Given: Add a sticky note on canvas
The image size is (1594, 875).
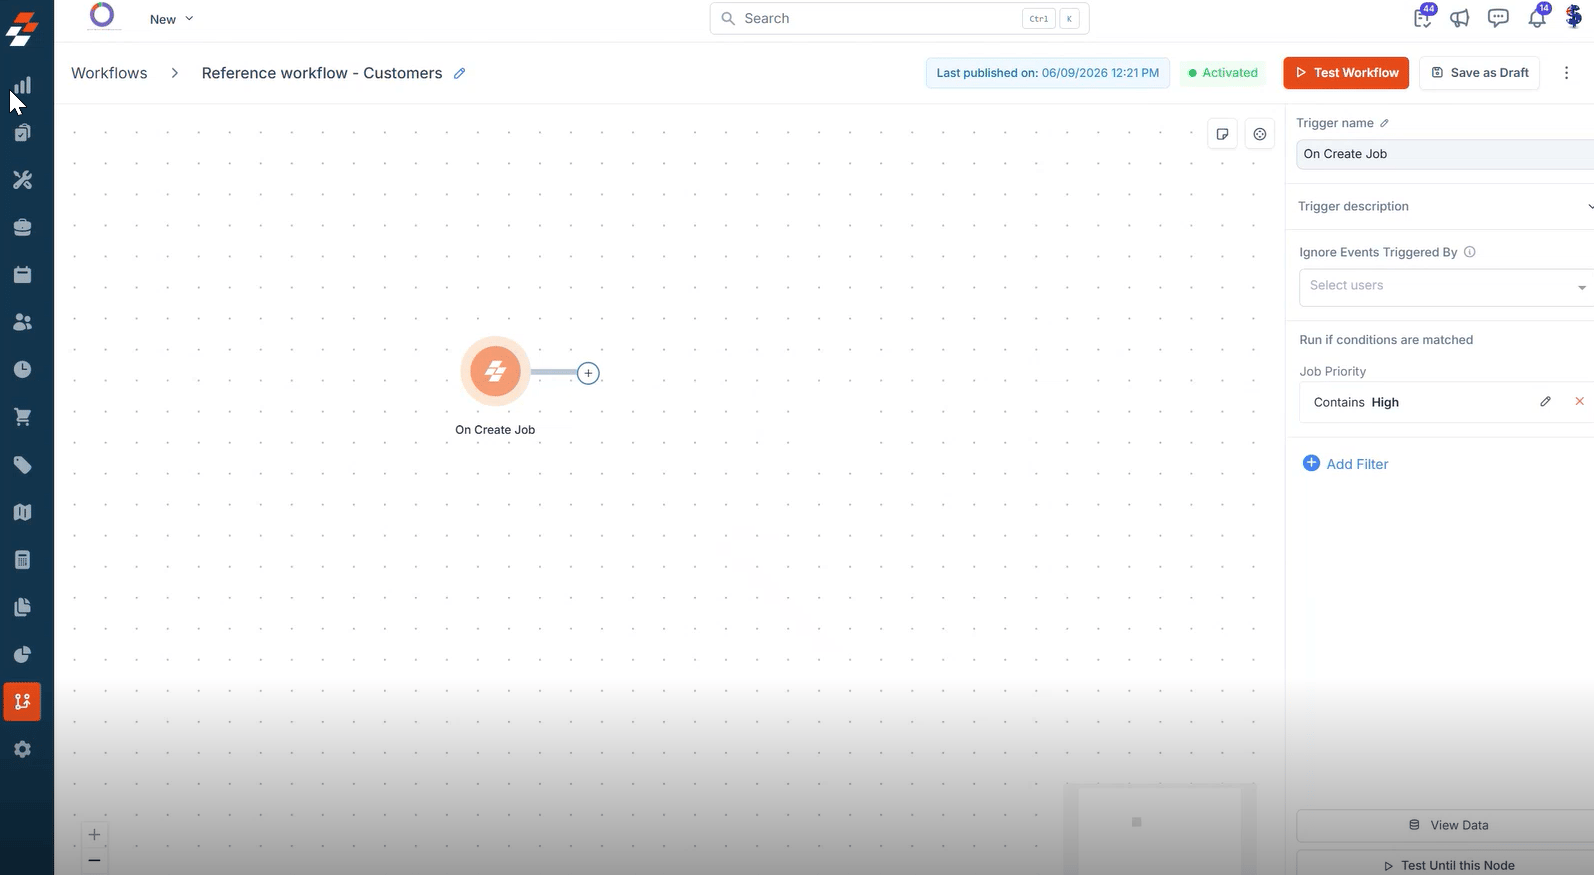Looking at the screenshot, I should pos(1222,134).
